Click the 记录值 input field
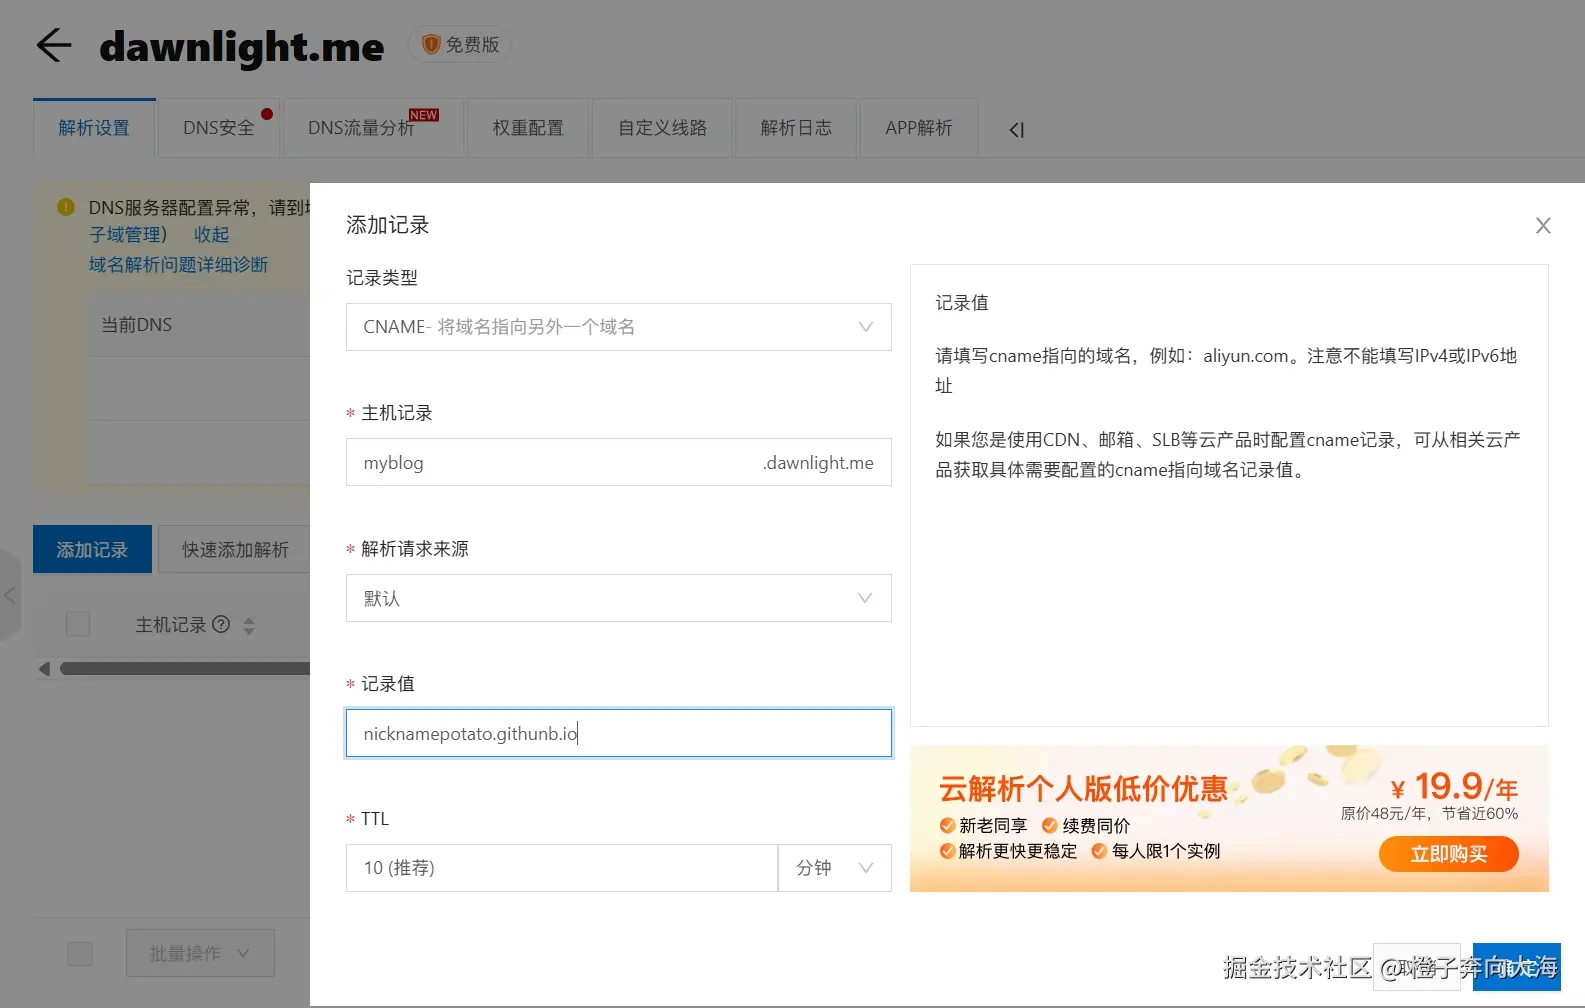Viewport: 1585px width, 1008px height. [x=619, y=733]
